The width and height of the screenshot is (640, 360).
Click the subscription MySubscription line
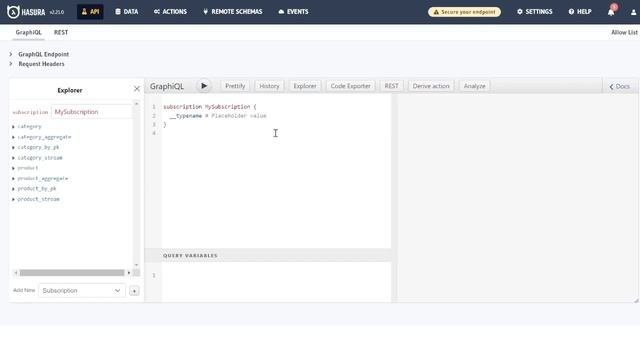coord(210,107)
